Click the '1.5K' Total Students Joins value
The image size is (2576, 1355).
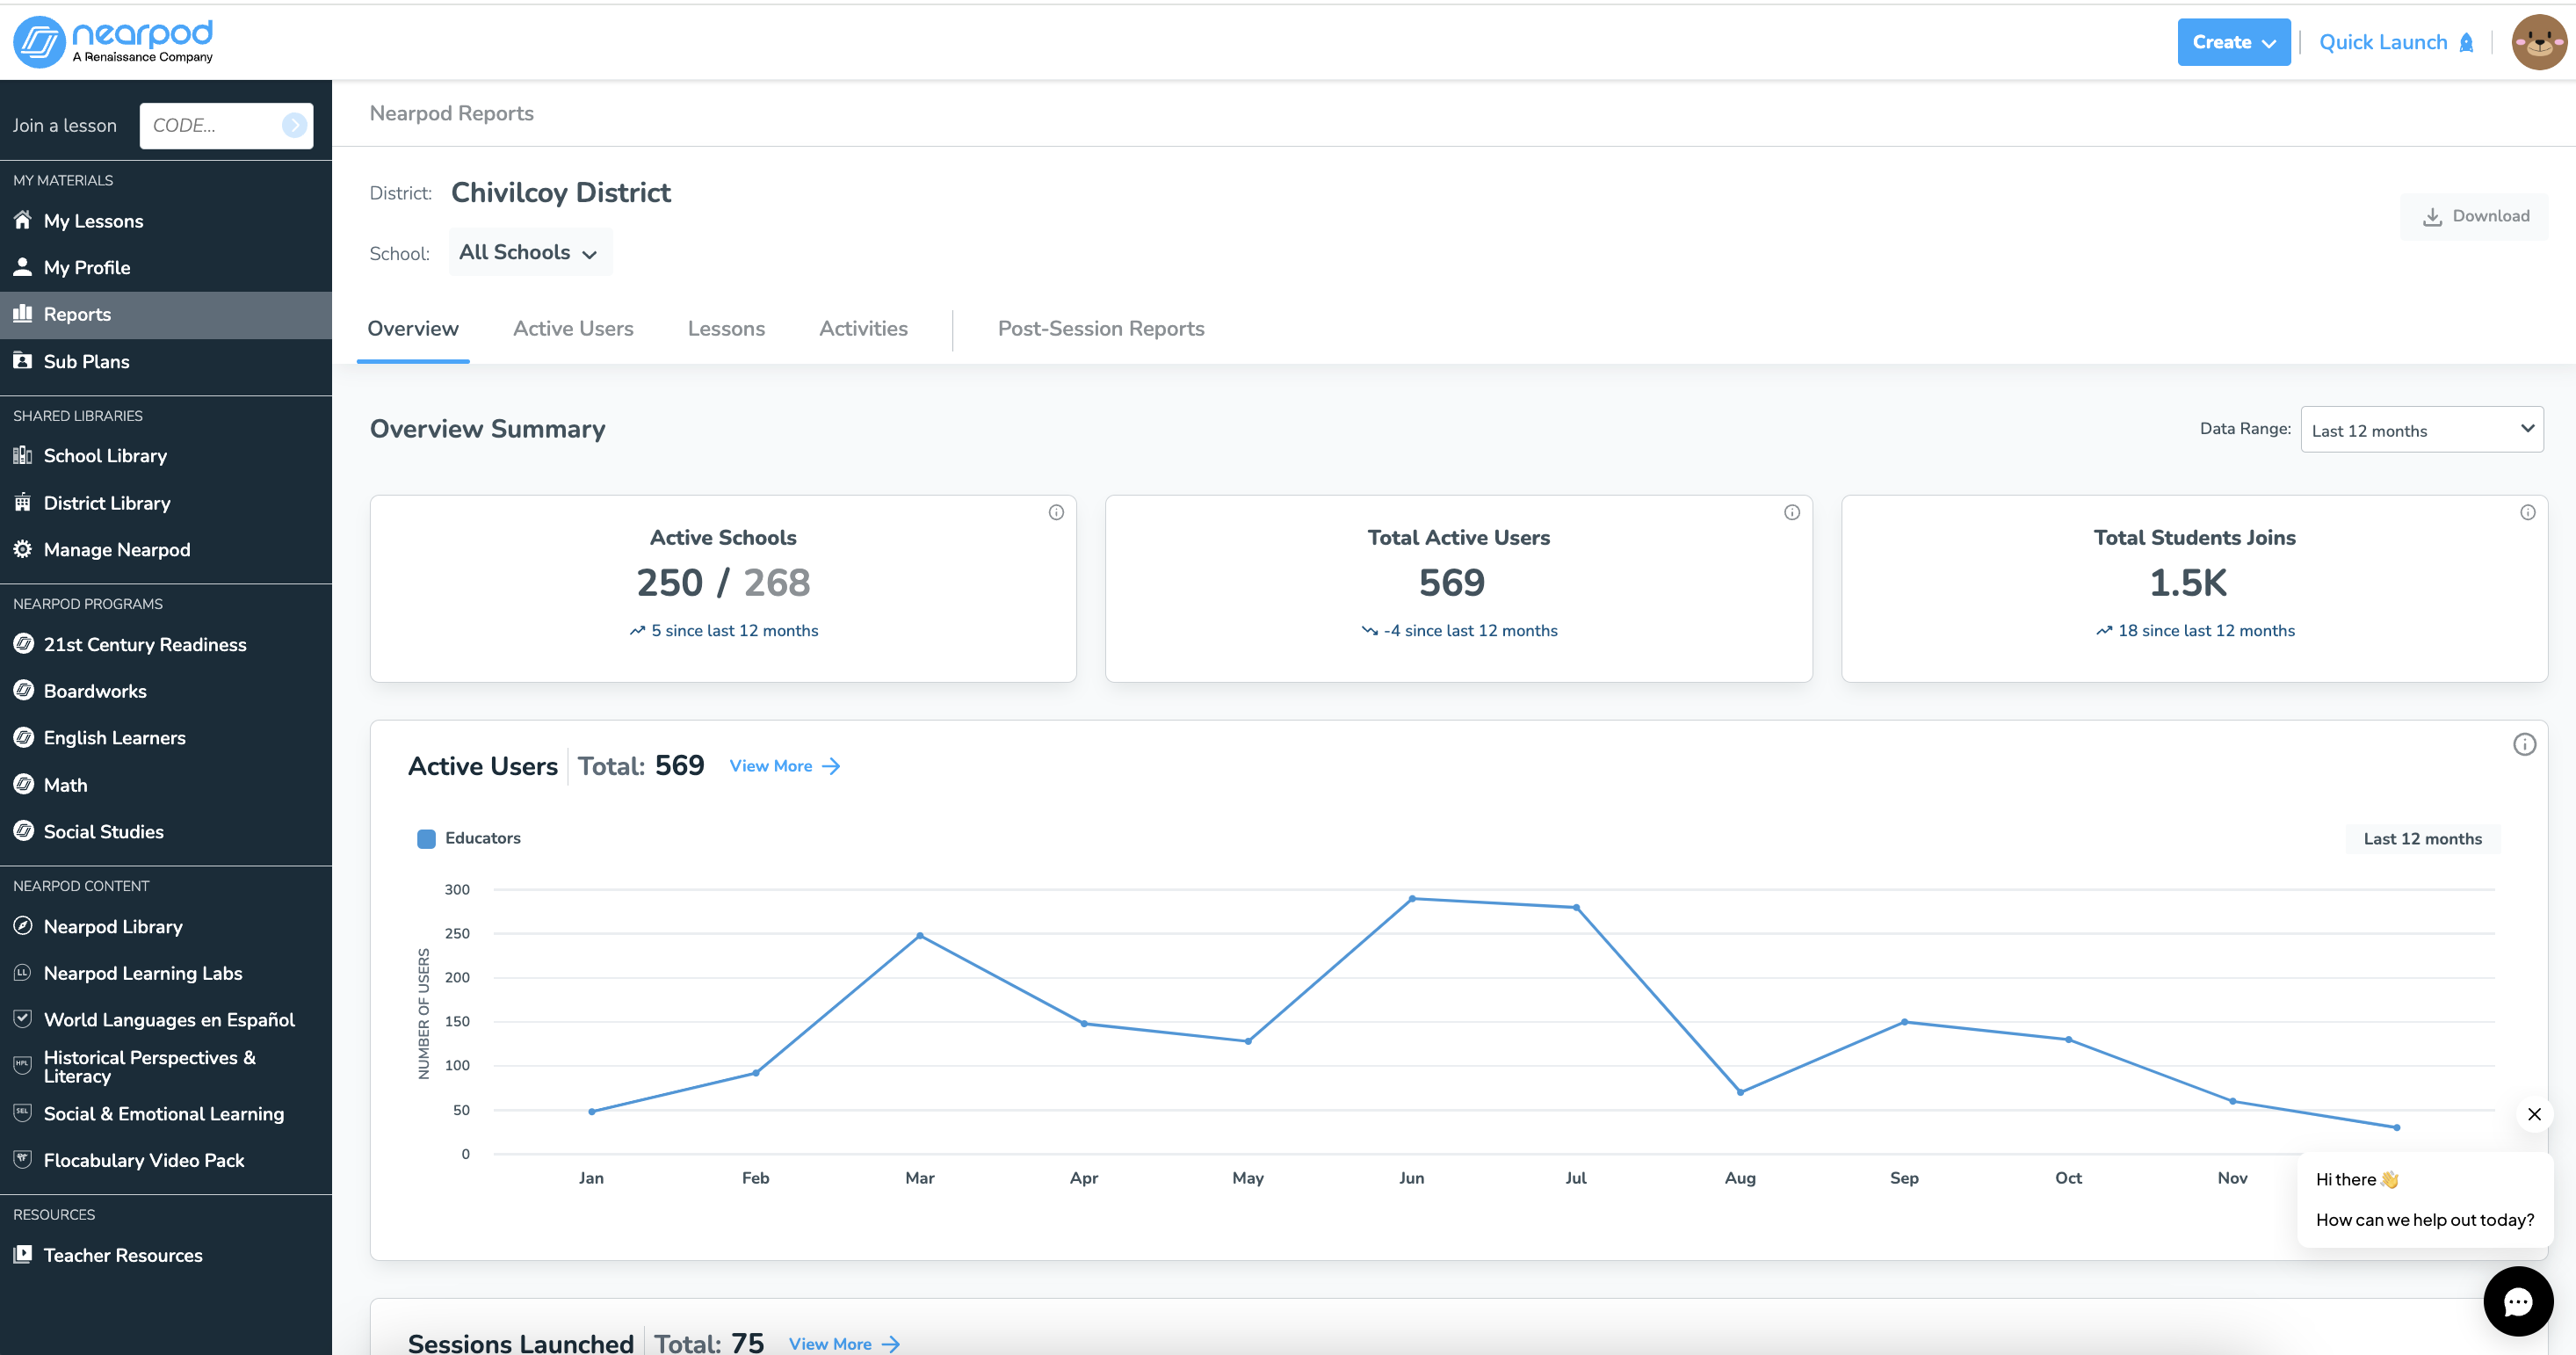tap(2188, 583)
